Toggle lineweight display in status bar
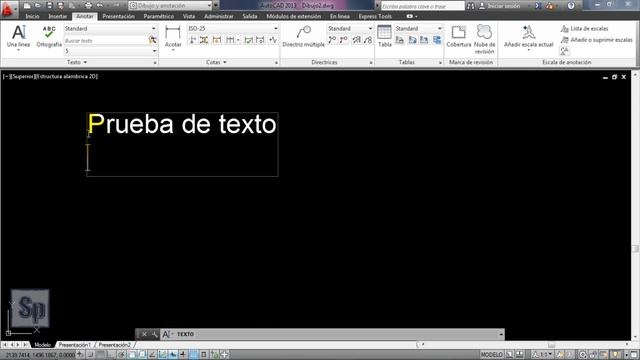Viewport: 640px width, 360px height. [183, 355]
